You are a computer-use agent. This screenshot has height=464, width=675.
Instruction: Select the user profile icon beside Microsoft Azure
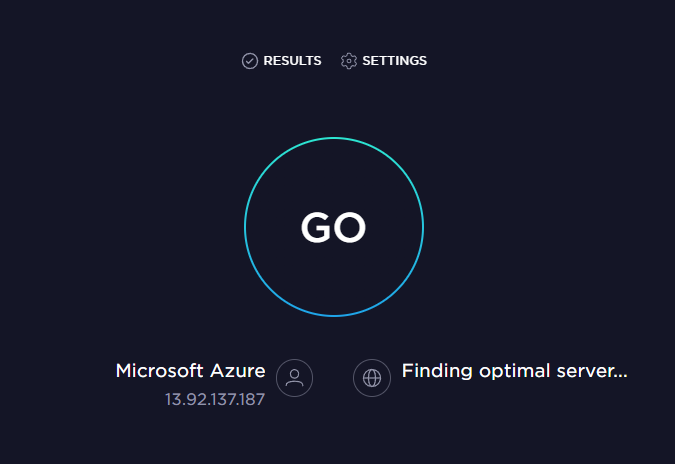click(x=294, y=378)
